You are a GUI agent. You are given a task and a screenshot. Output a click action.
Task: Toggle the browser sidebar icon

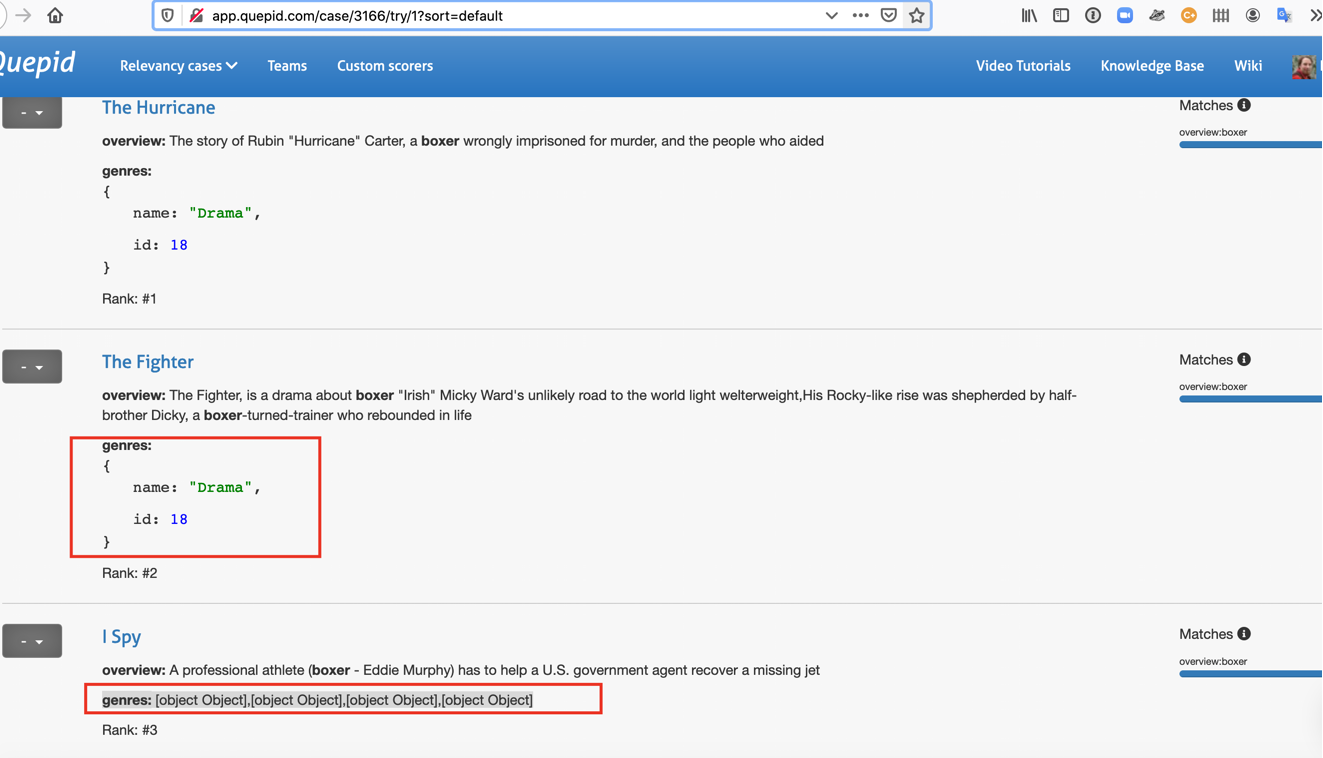click(x=1061, y=15)
